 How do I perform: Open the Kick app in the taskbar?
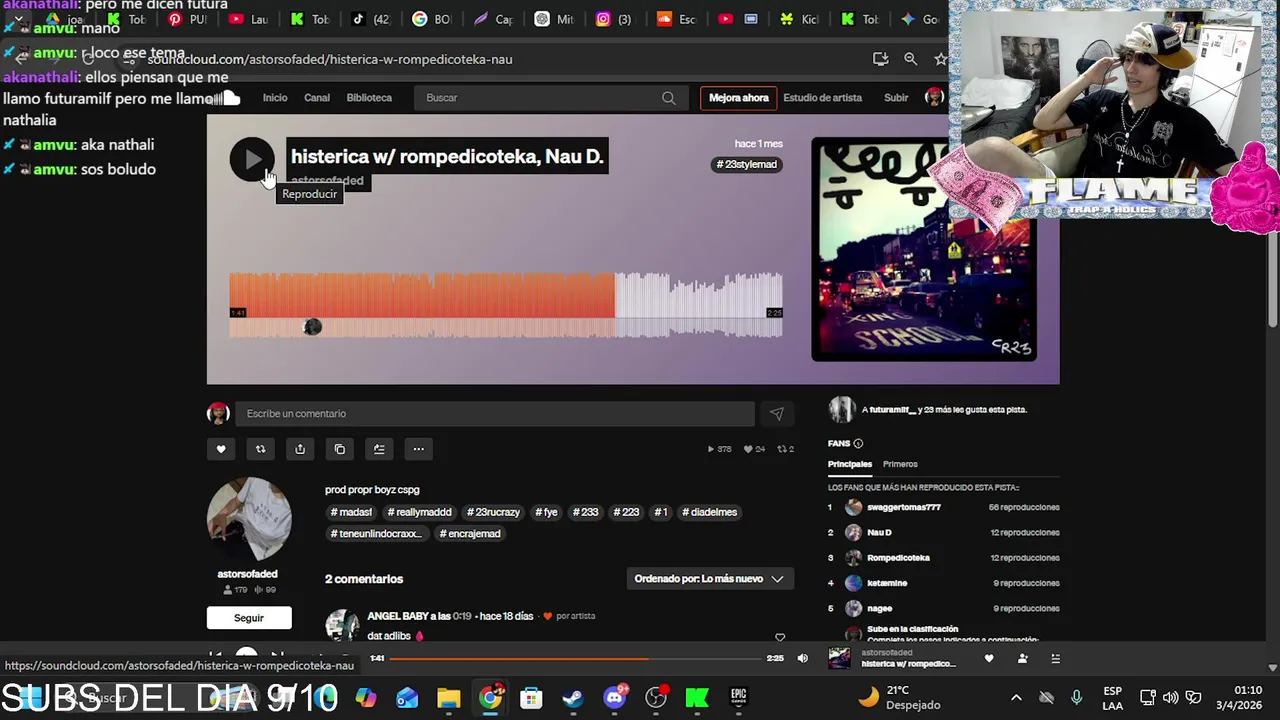[x=697, y=697]
